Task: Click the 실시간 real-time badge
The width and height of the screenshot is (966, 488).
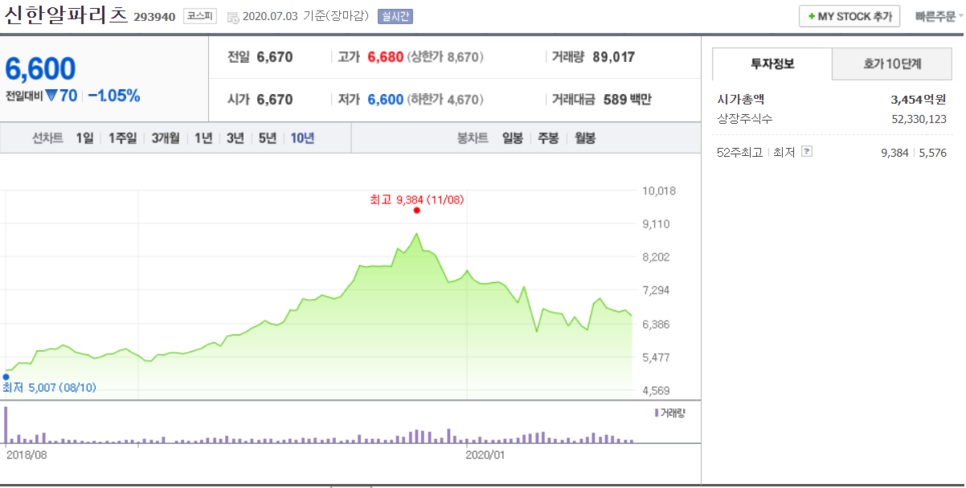Action: [x=395, y=17]
